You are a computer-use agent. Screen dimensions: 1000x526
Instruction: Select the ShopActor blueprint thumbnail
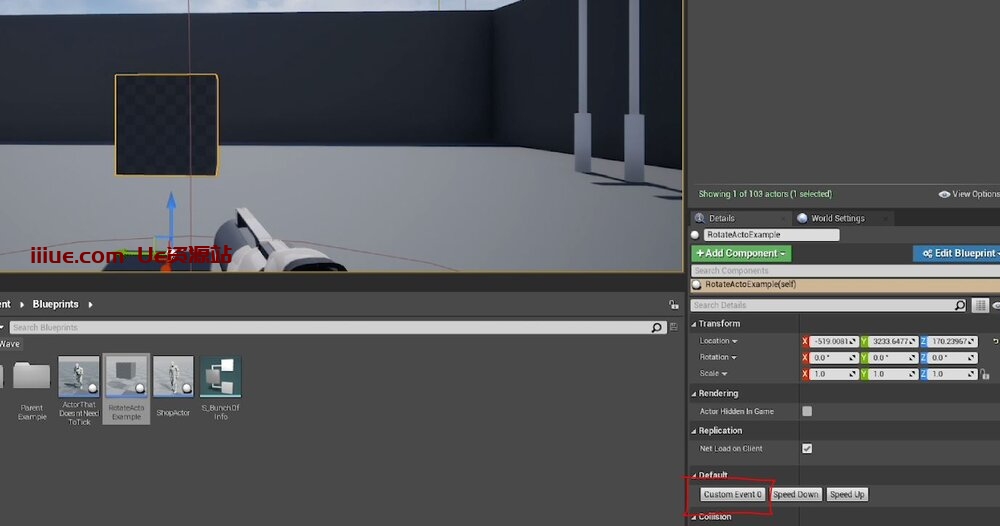click(x=173, y=378)
